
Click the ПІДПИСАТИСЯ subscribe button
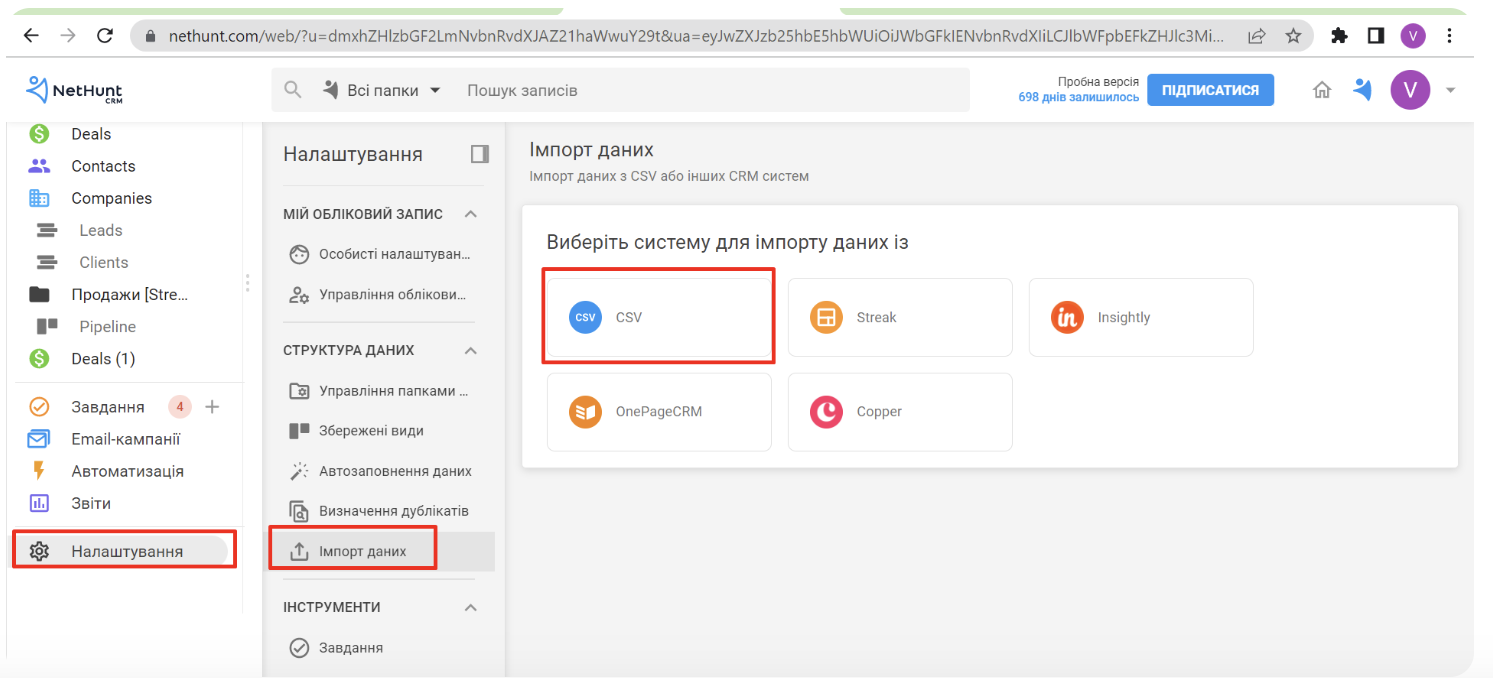tap(1210, 90)
